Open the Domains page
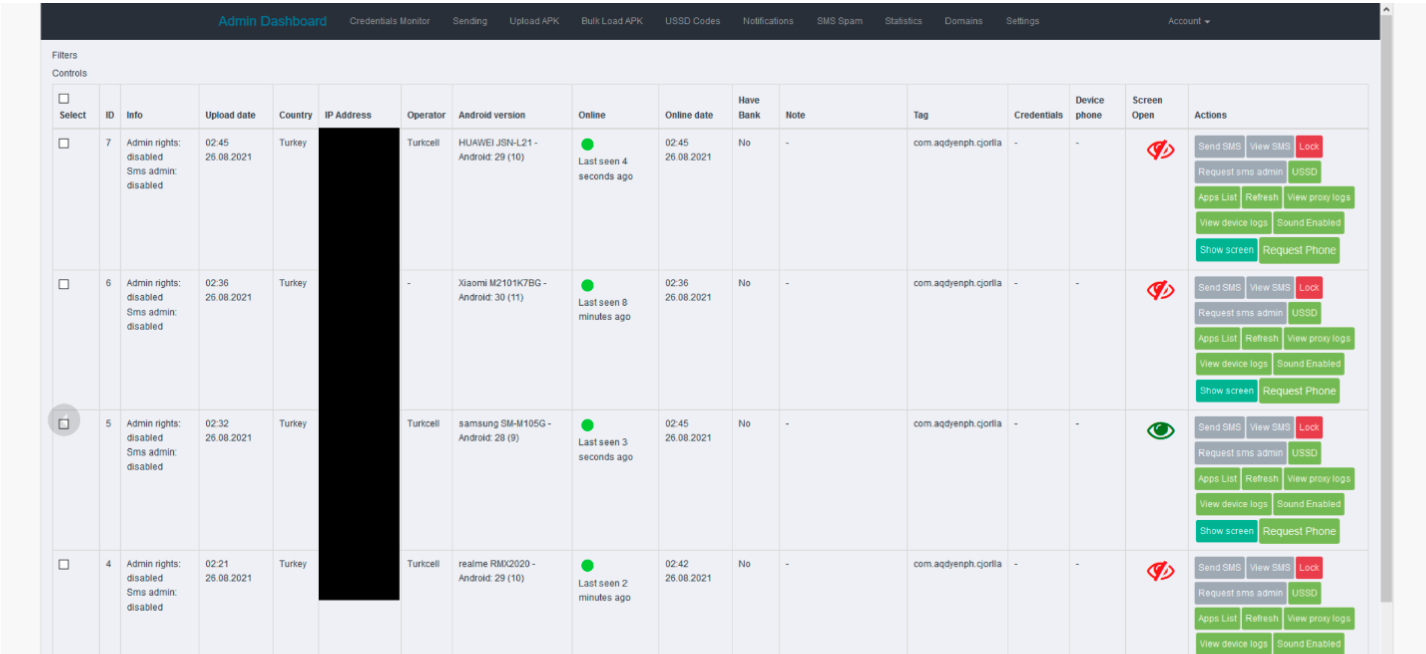 point(963,21)
